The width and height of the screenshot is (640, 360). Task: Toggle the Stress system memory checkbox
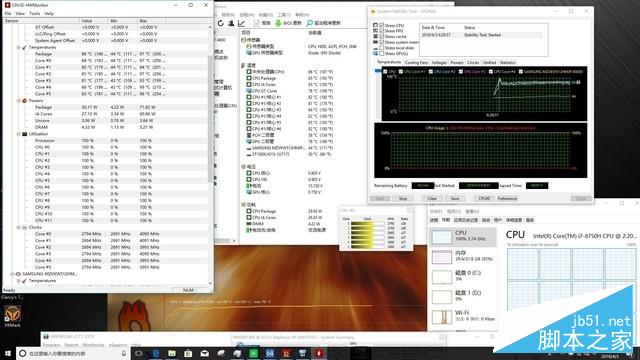(x=382, y=42)
